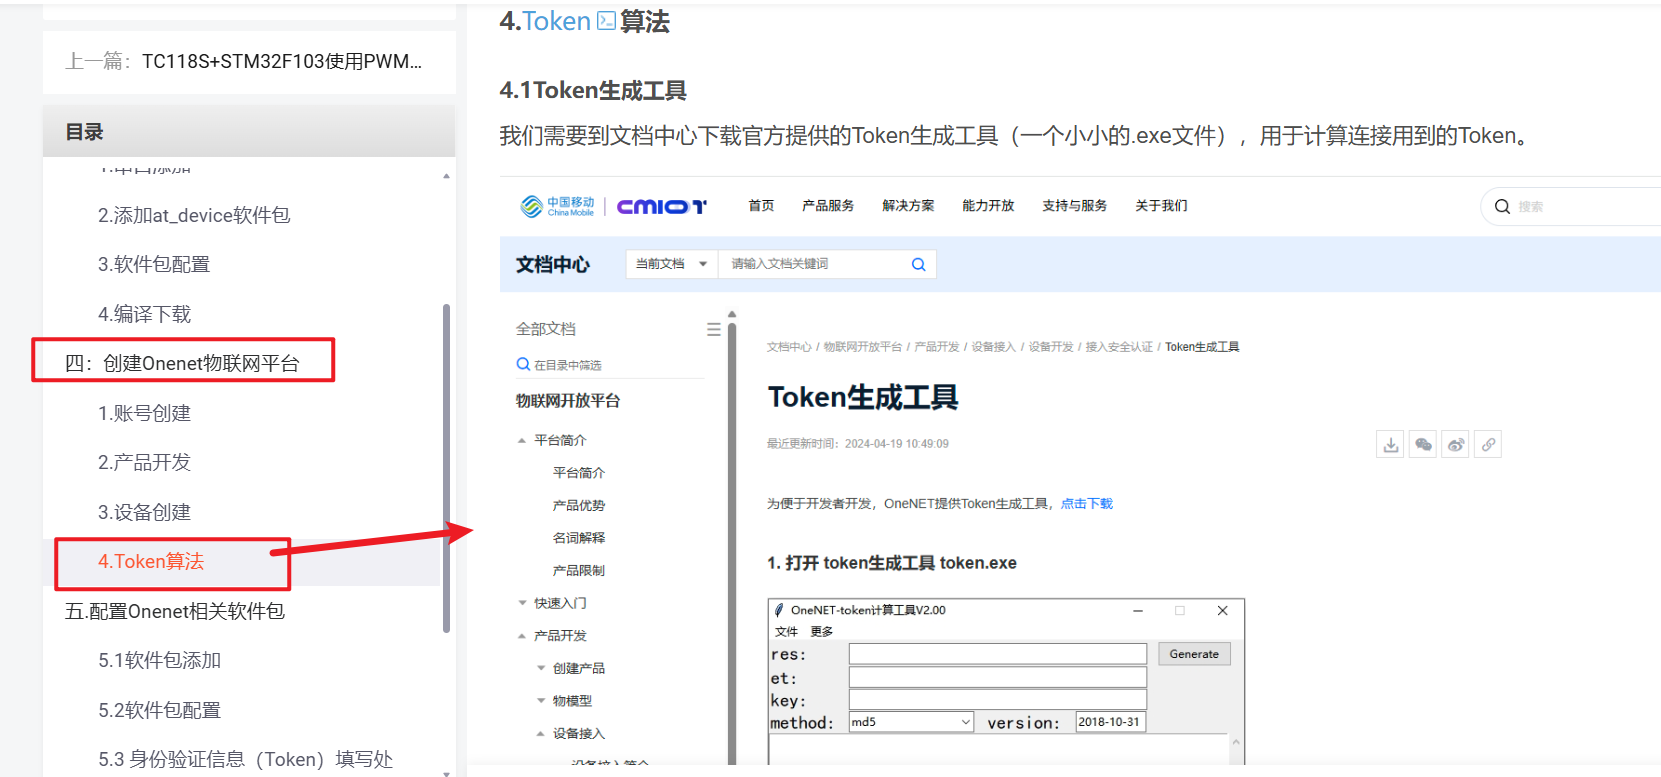1661x777 pixels.
Task: Open the 更多 menu in the token tool
Action: click(822, 632)
